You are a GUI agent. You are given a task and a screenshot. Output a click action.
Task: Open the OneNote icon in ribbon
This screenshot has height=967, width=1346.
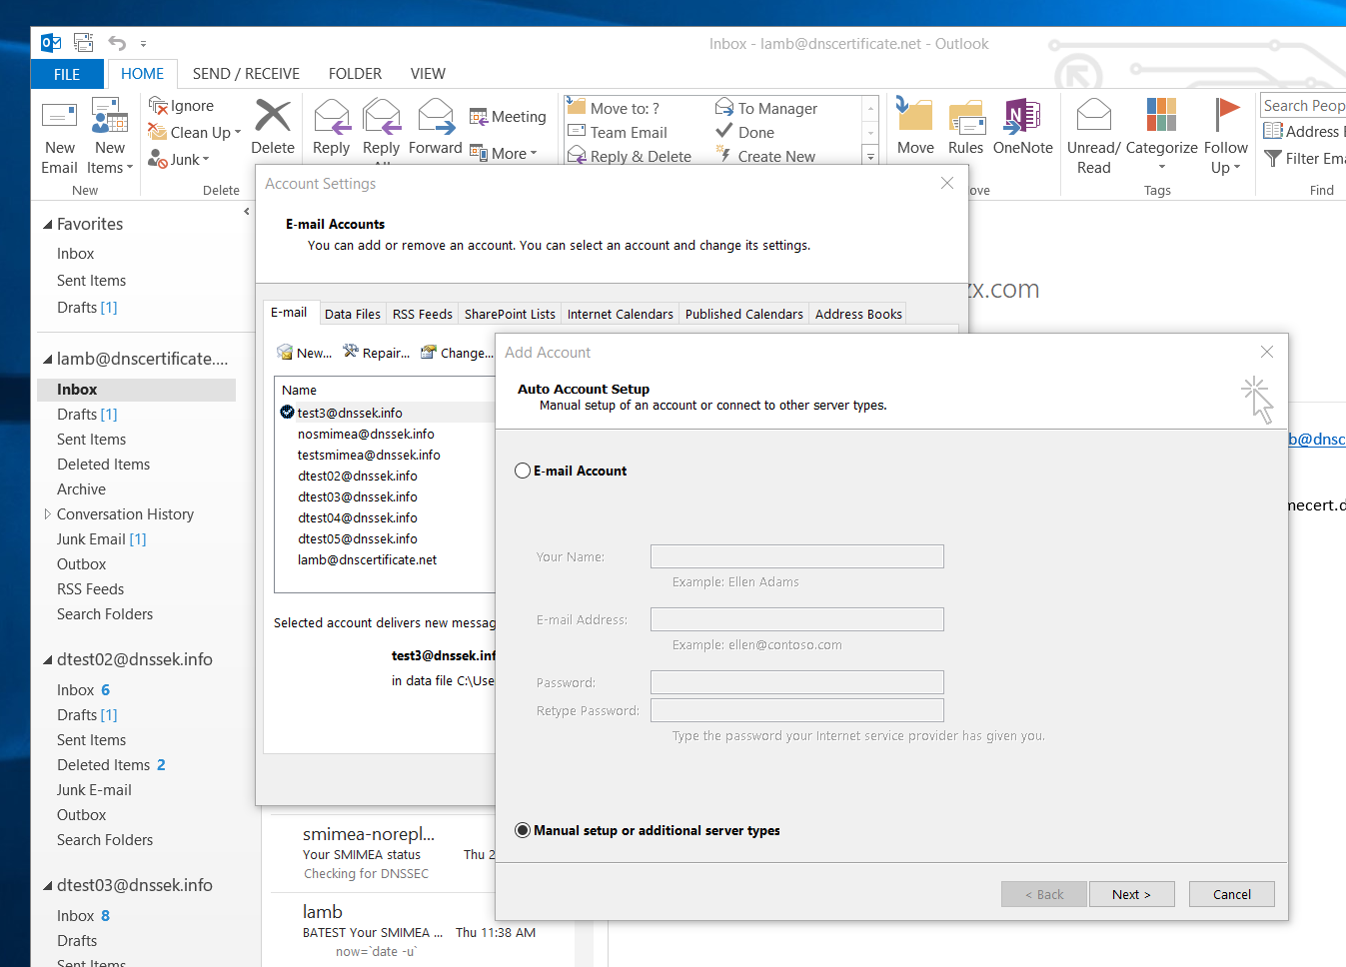click(1022, 117)
